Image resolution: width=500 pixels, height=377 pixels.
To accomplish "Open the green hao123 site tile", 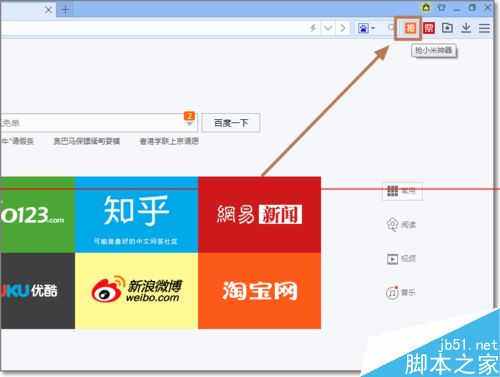I will (37, 215).
